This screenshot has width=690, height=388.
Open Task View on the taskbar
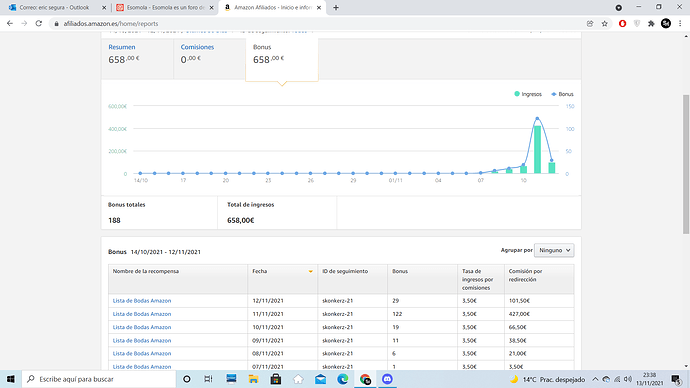coord(209,379)
